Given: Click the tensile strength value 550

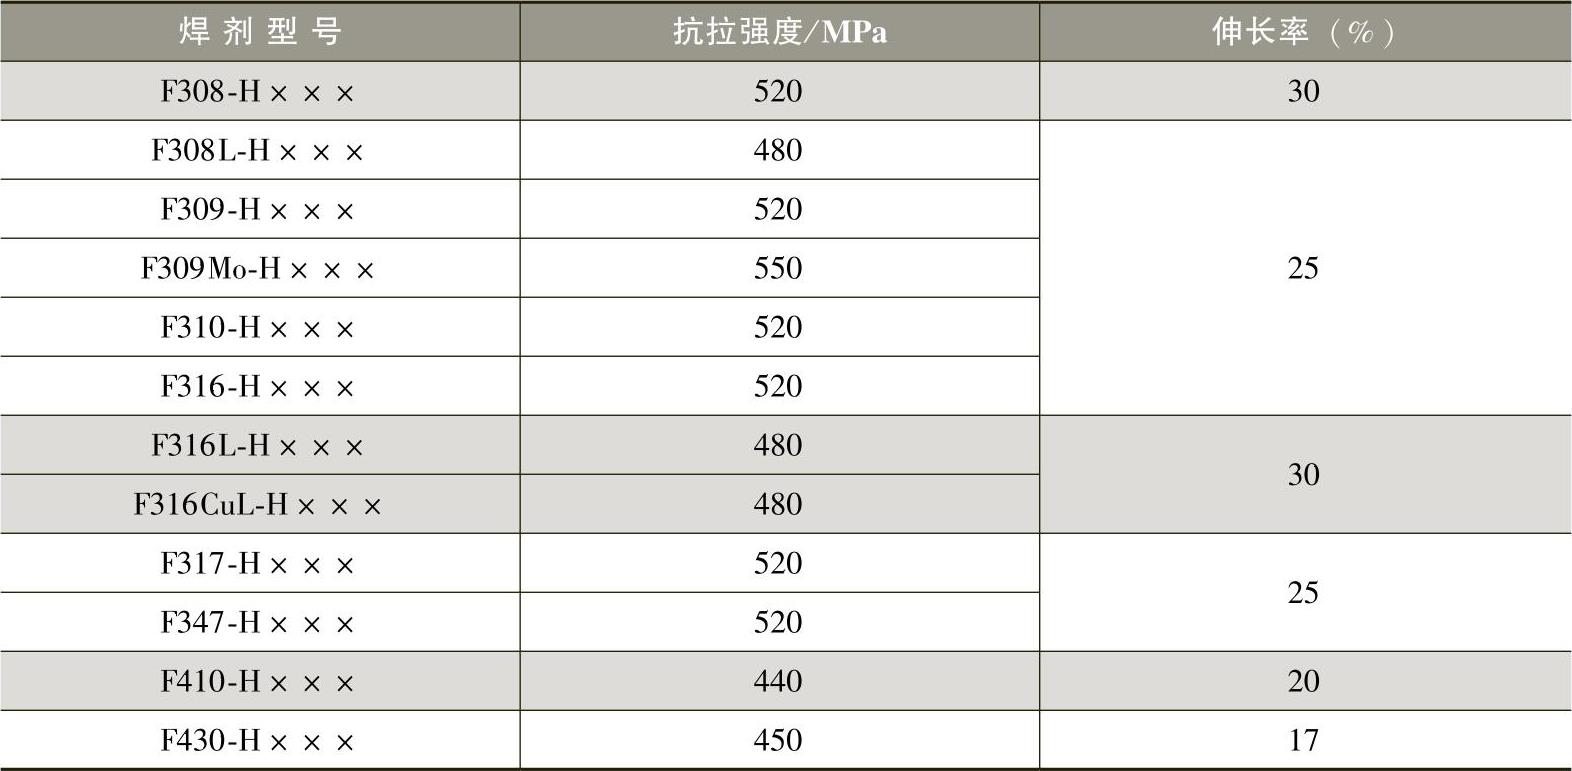Looking at the screenshot, I should pyautogui.click(x=778, y=268).
